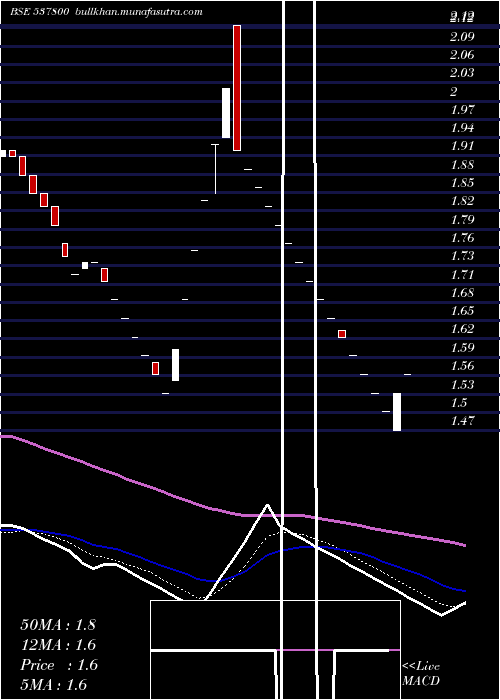Click the 2.09 price axis label
Screen dimensions: 500x700
462,37
